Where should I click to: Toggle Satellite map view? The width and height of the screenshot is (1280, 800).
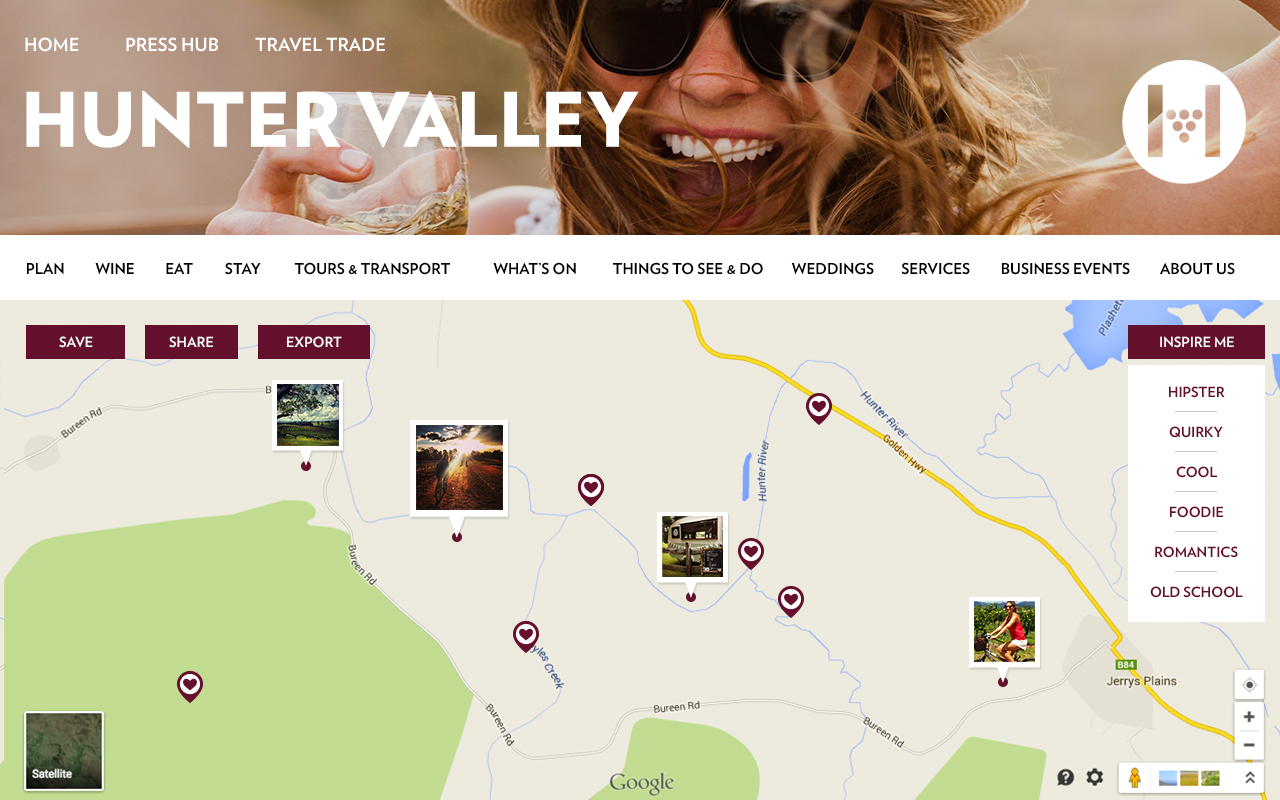64,751
